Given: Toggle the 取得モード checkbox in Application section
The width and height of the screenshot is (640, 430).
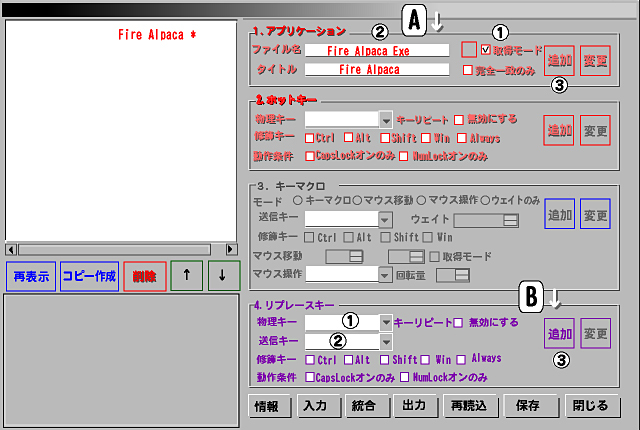Looking at the screenshot, I should 486,50.
